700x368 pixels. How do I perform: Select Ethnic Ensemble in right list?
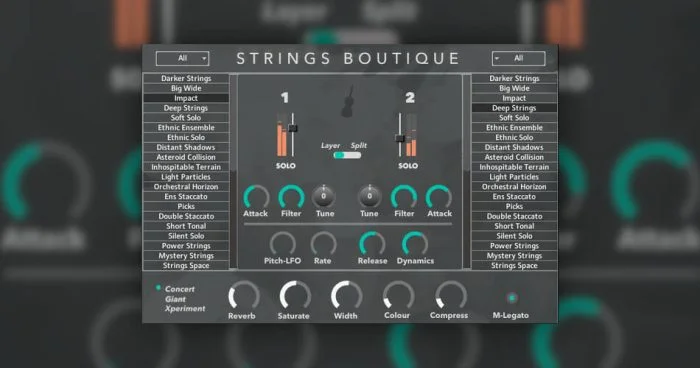point(514,127)
